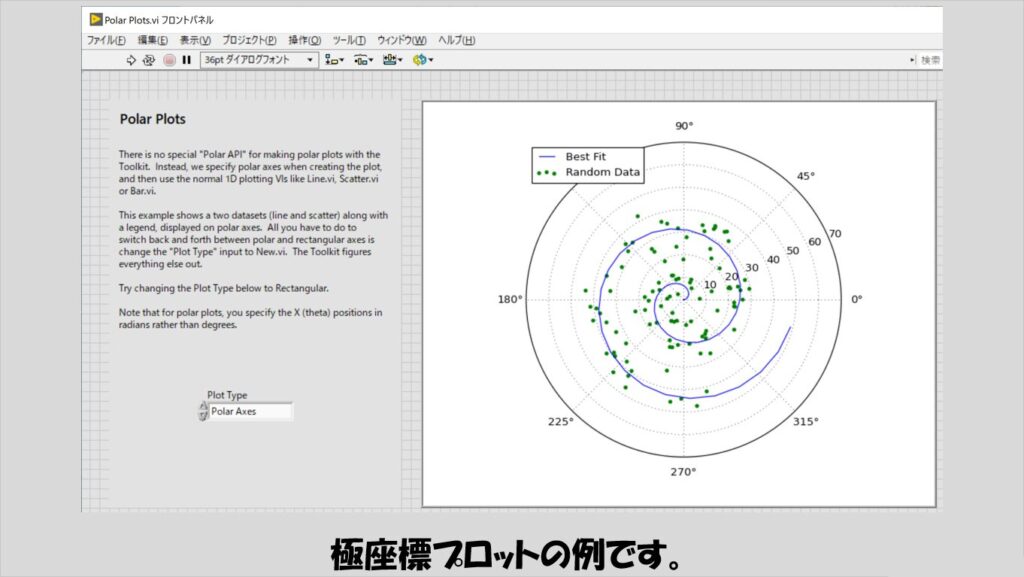The image size is (1024, 577).
Task: Open the Plot Type enum selector
Action: (250, 411)
